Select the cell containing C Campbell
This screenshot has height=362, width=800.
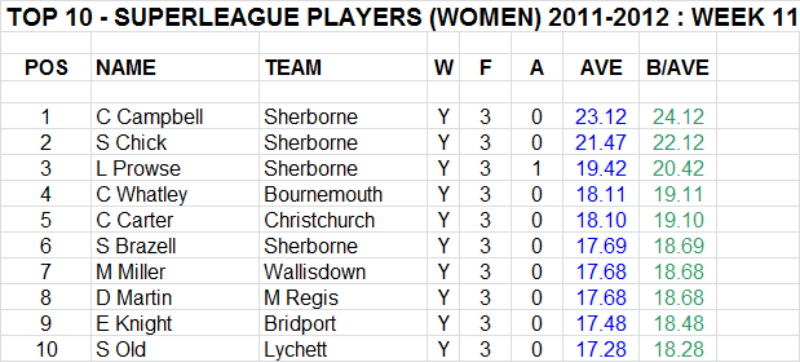click(x=175, y=117)
